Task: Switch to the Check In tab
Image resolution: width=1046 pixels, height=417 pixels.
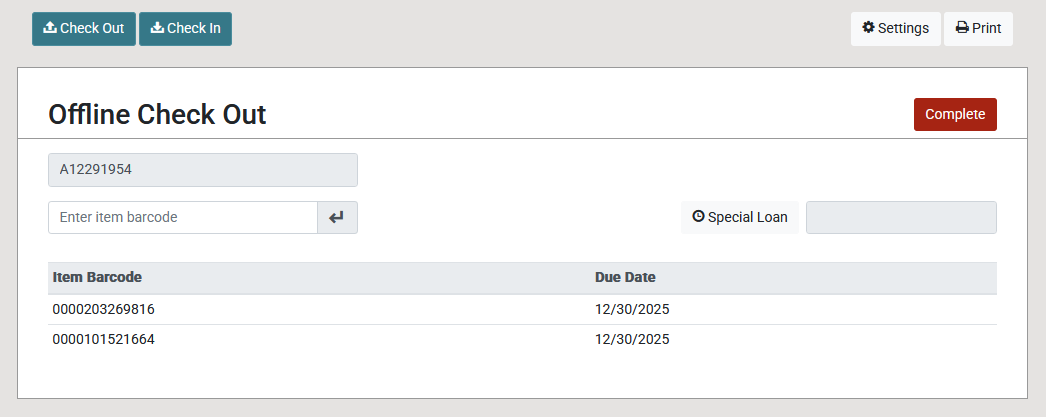Action: [185, 29]
